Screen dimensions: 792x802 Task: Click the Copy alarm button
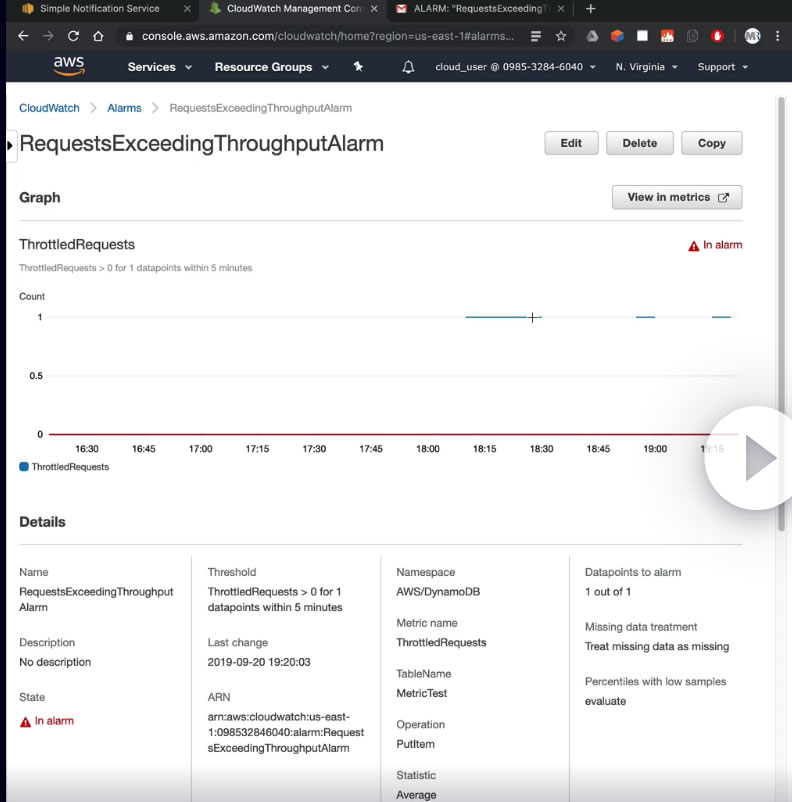(711, 143)
